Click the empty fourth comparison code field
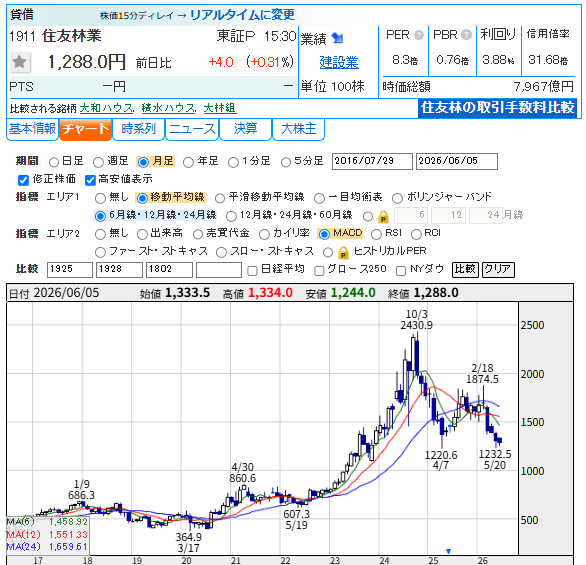This screenshot has height=565, width=586. point(219,270)
